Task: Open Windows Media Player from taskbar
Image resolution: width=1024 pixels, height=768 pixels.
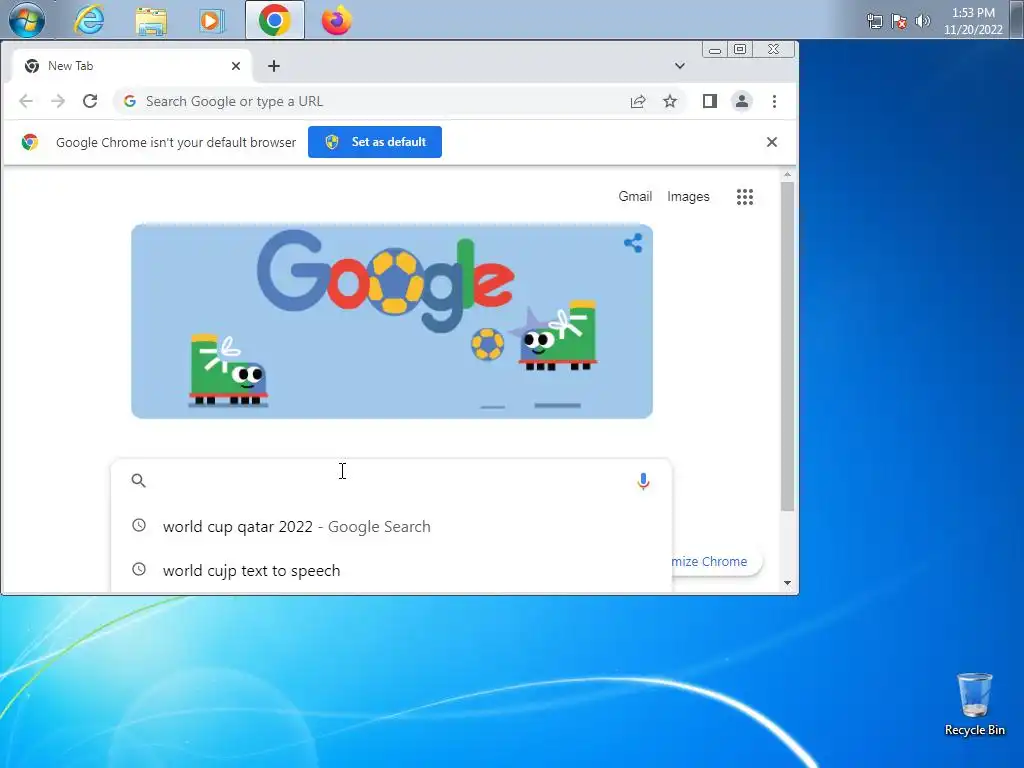Action: 212,20
